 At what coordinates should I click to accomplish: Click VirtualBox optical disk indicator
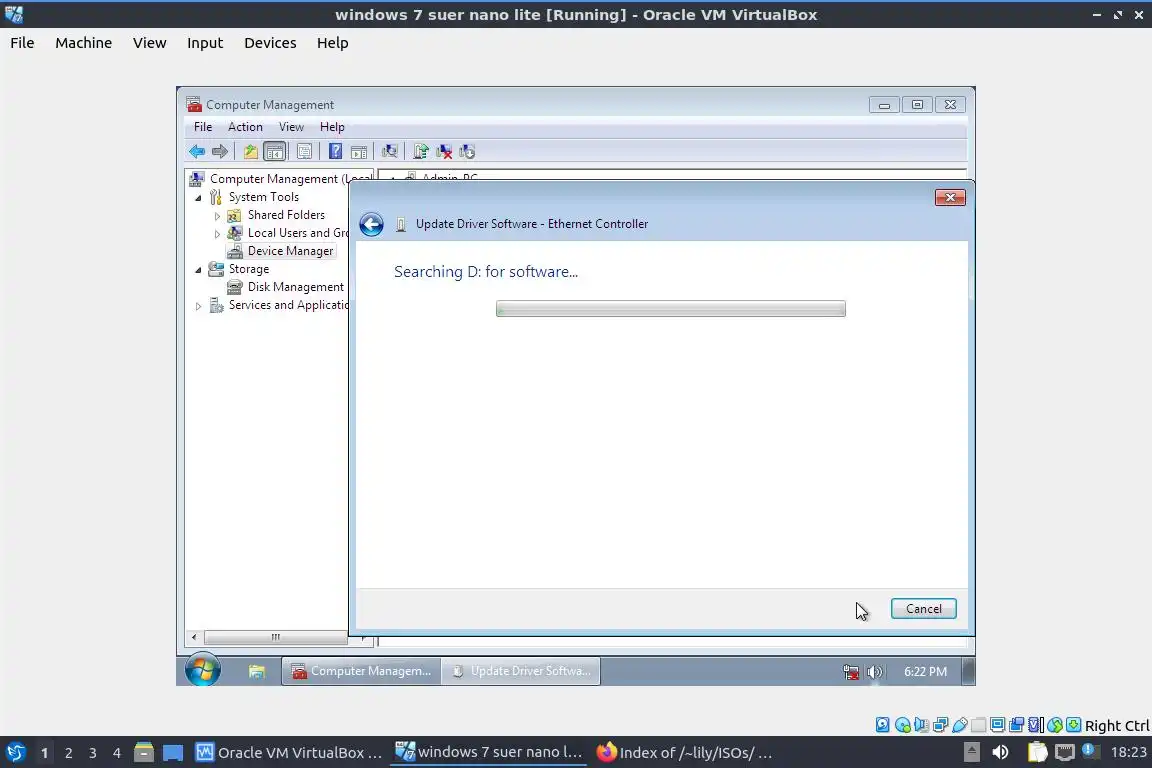tap(903, 725)
